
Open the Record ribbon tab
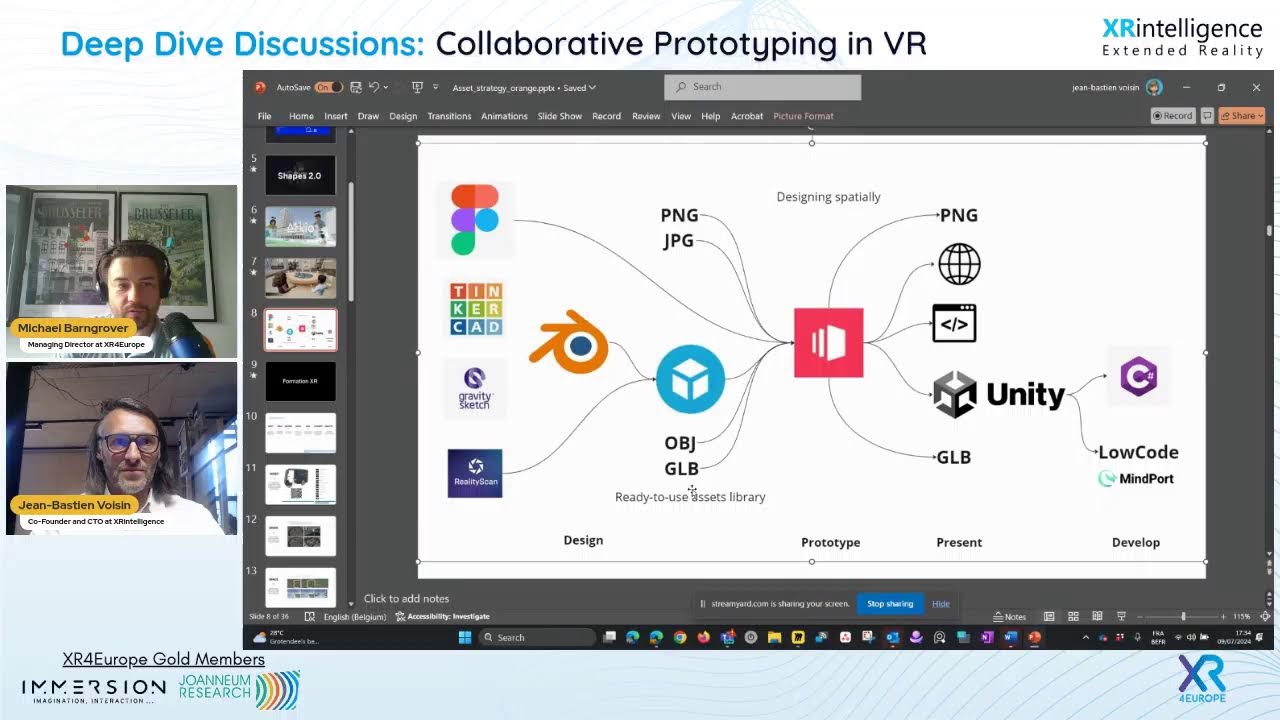point(606,116)
